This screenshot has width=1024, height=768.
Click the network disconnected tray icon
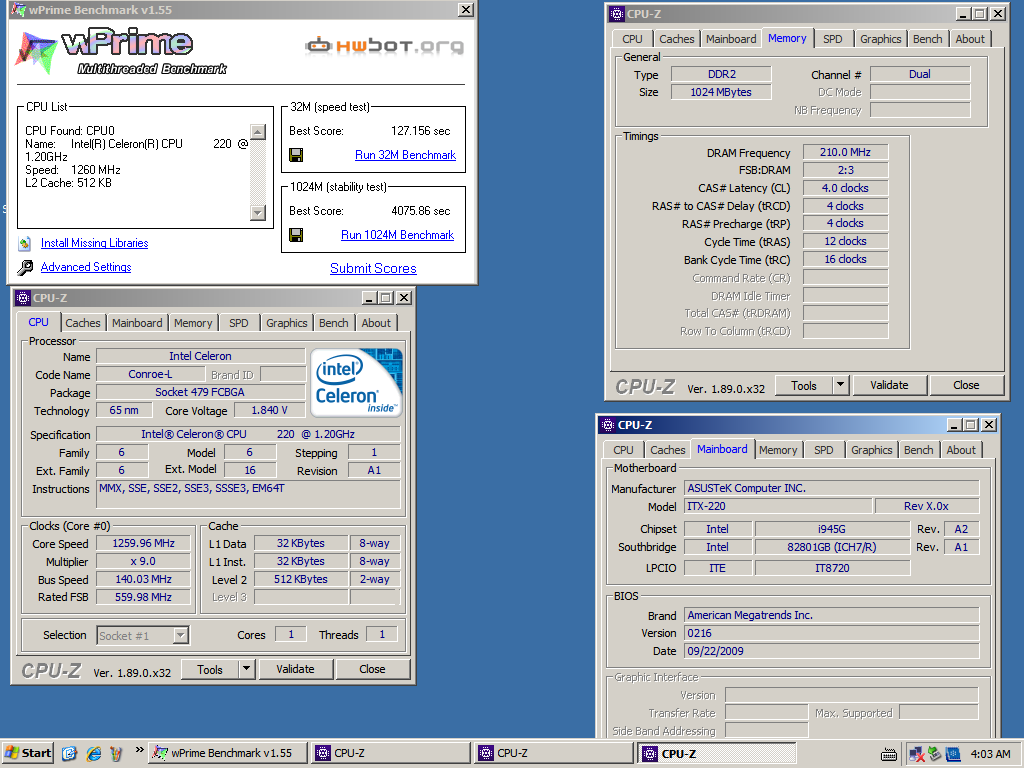(x=917, y=754)
